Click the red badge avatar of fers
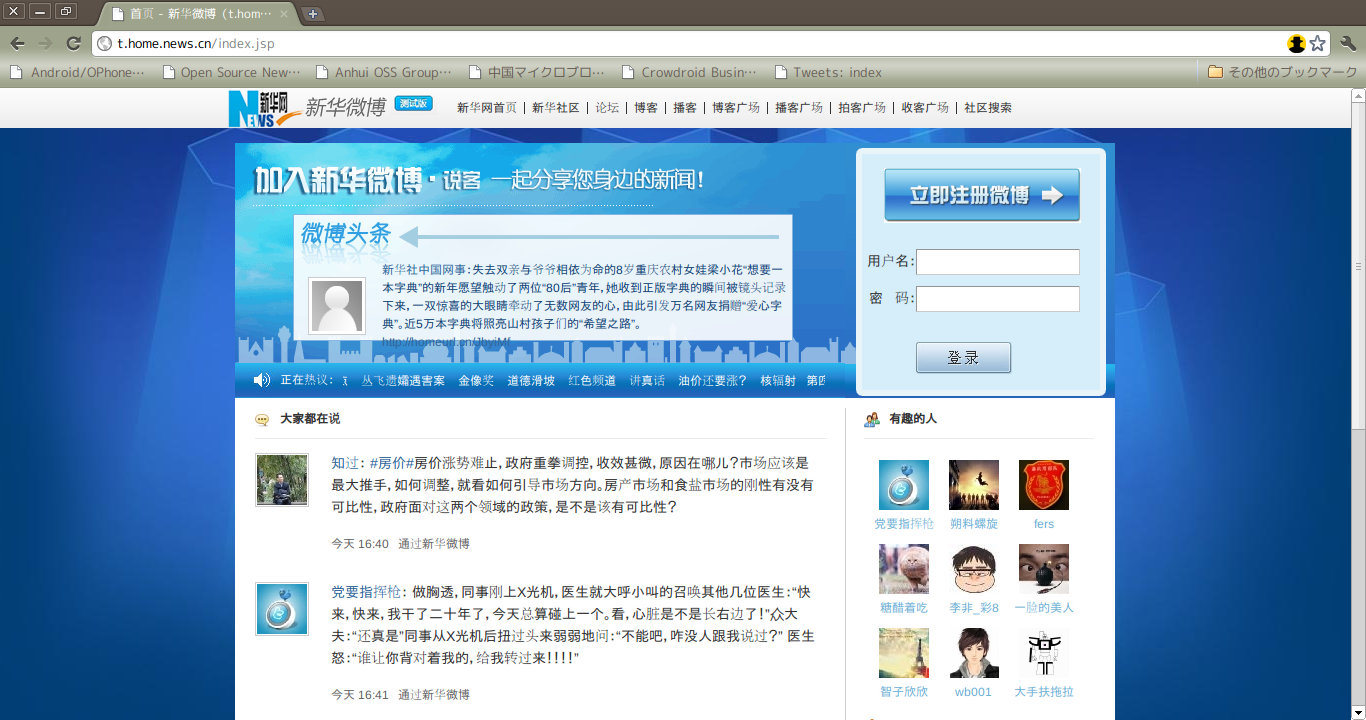This screenshot has width=1366, height=720. (1044, 485)
